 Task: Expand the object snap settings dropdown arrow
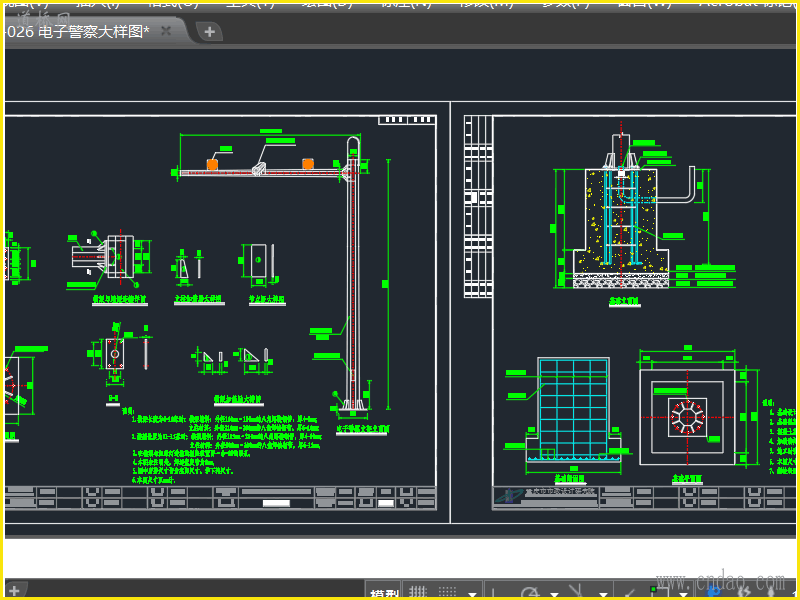682,594
